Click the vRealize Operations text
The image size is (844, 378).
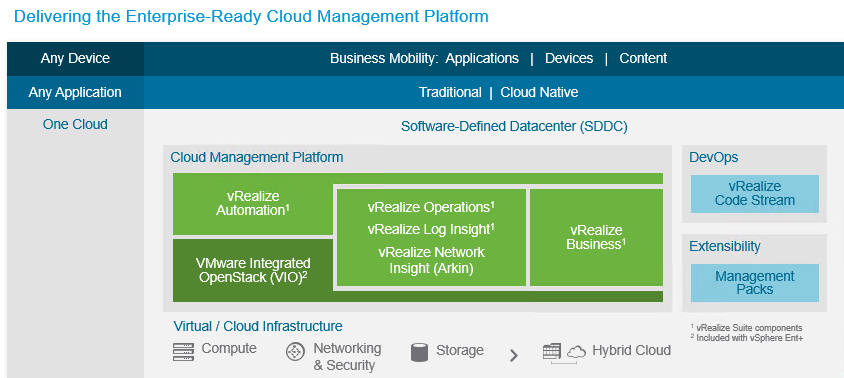coord(431,207)
